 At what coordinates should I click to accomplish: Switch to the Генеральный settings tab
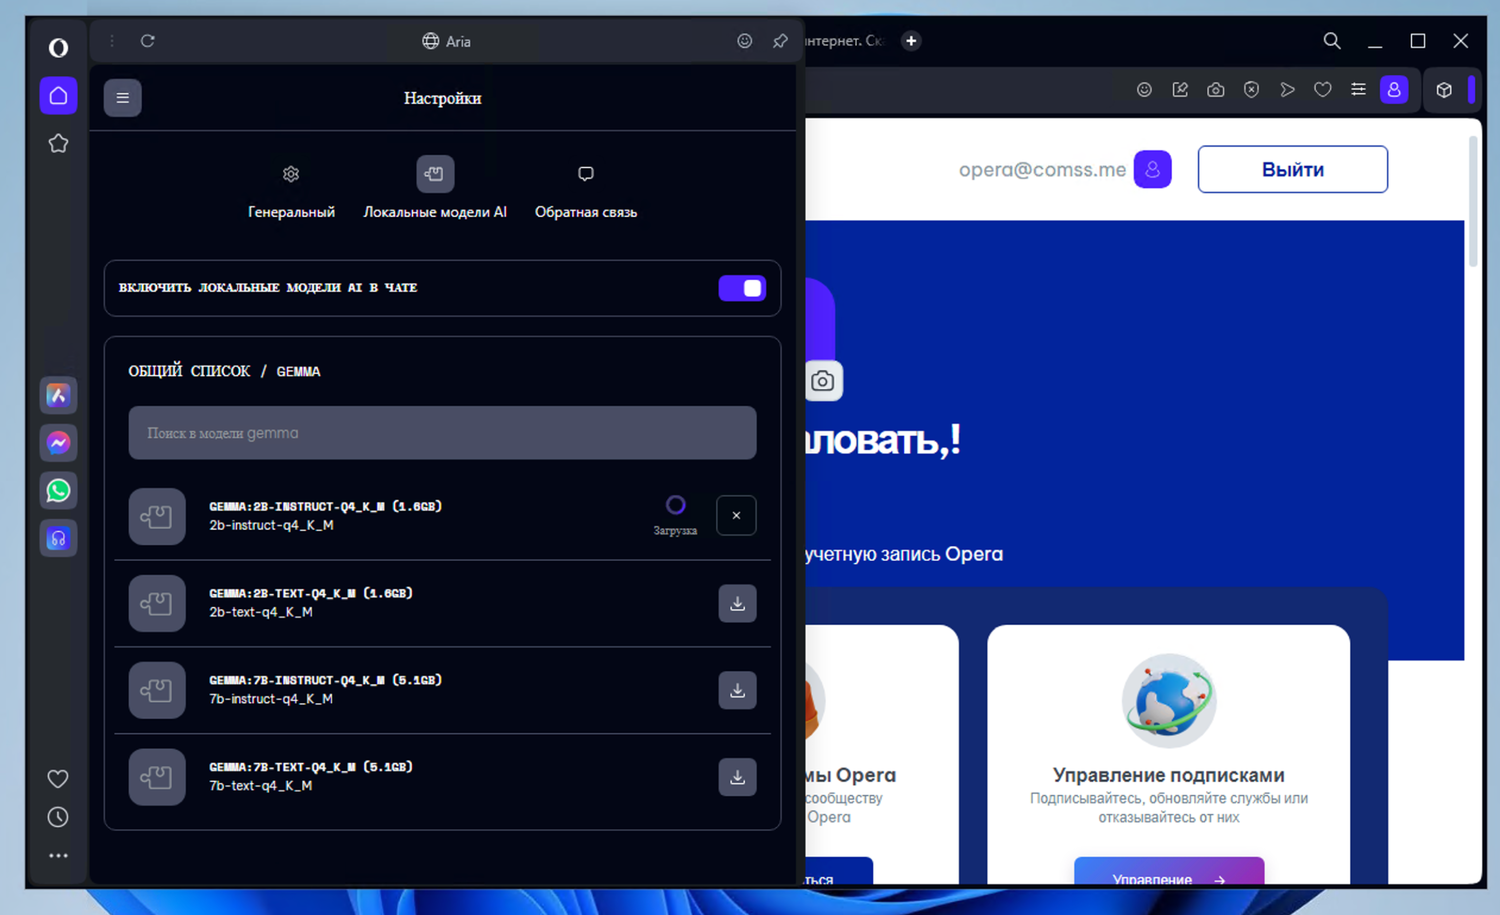coord(291,191)
